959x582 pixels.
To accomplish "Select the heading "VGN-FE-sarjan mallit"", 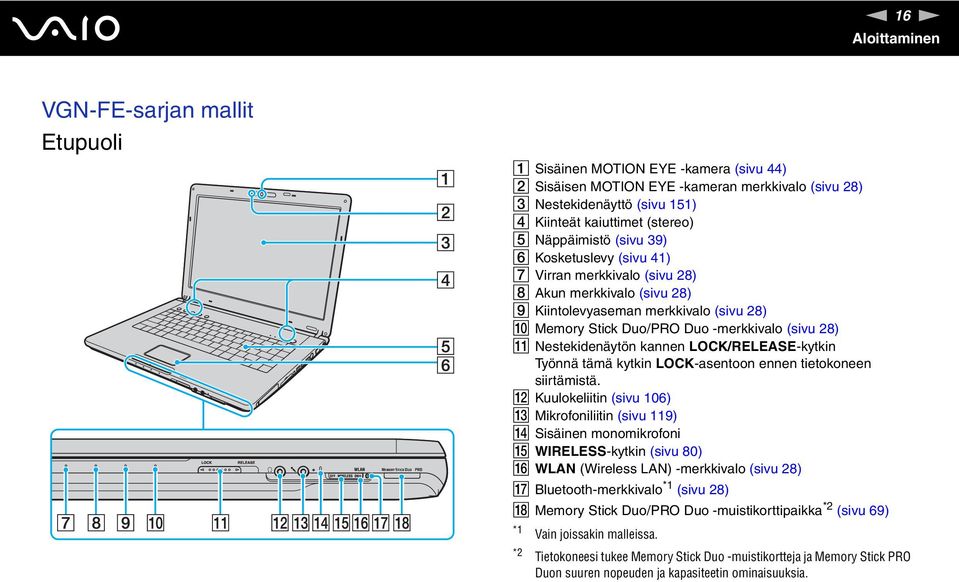I will point(147,111).
